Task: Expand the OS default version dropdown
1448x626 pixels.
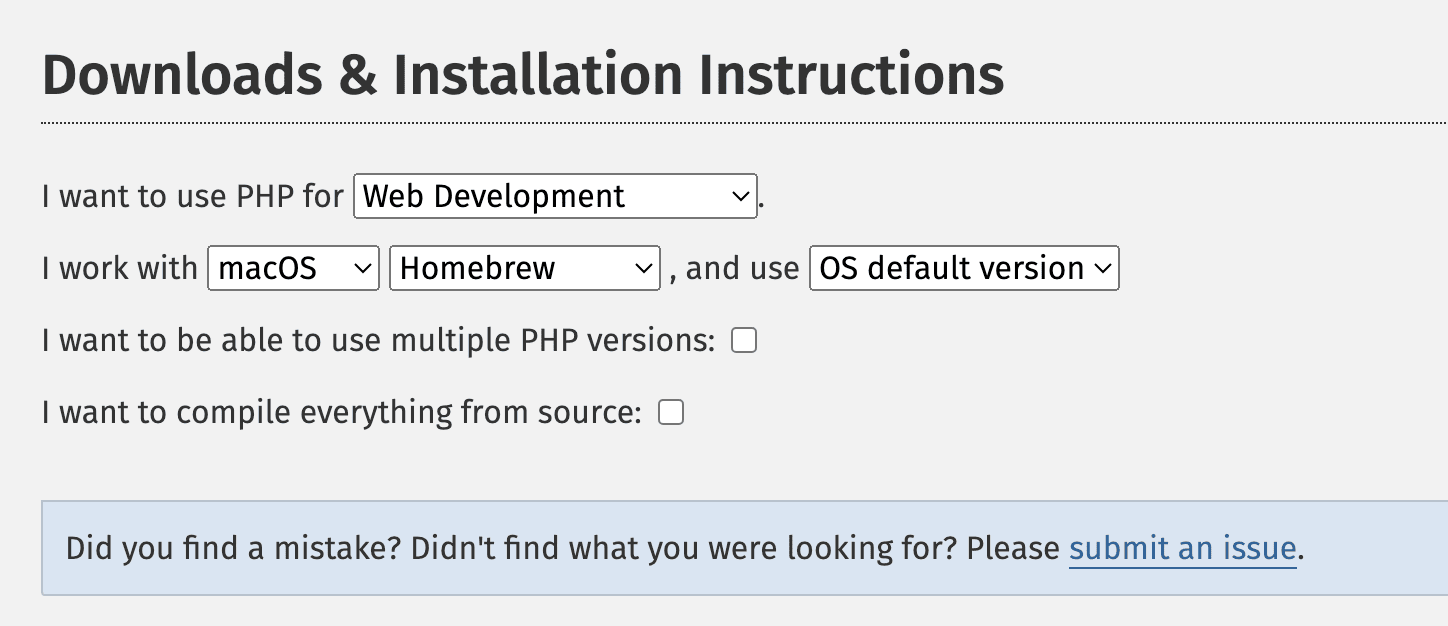Action: (x=950, y=268)
